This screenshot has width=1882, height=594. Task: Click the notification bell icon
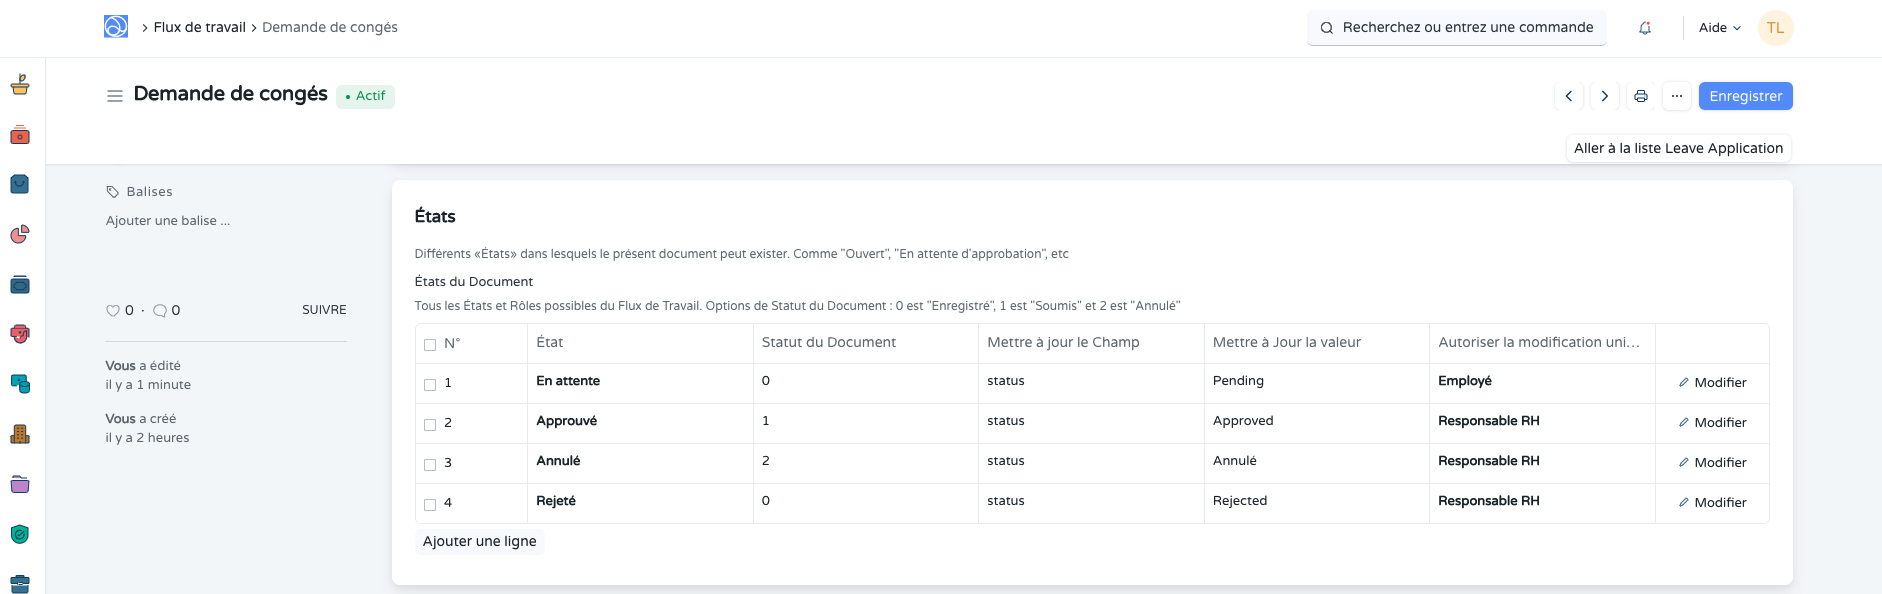pos(1645,28)
